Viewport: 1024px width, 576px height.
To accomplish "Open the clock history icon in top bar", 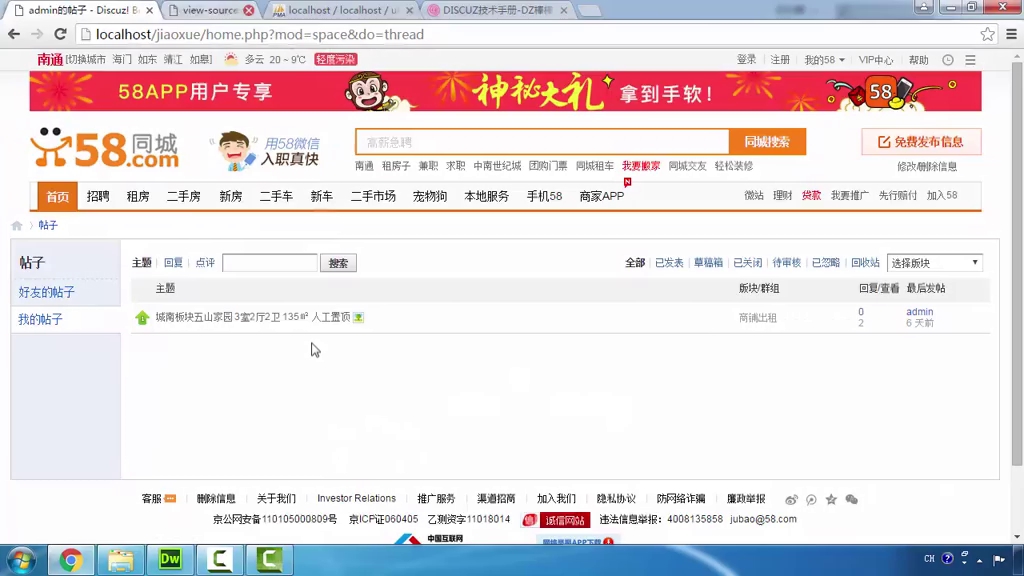I will pos(948,59).
